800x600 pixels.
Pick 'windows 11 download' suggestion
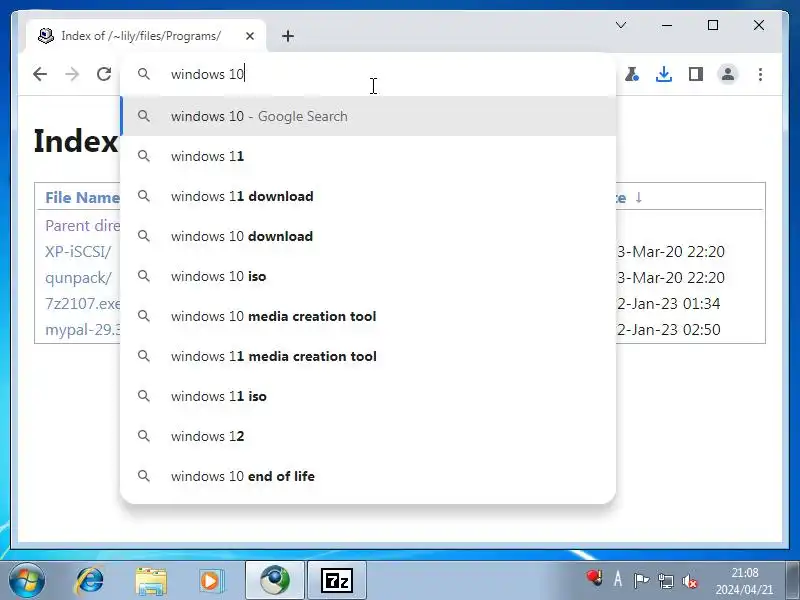368,196
